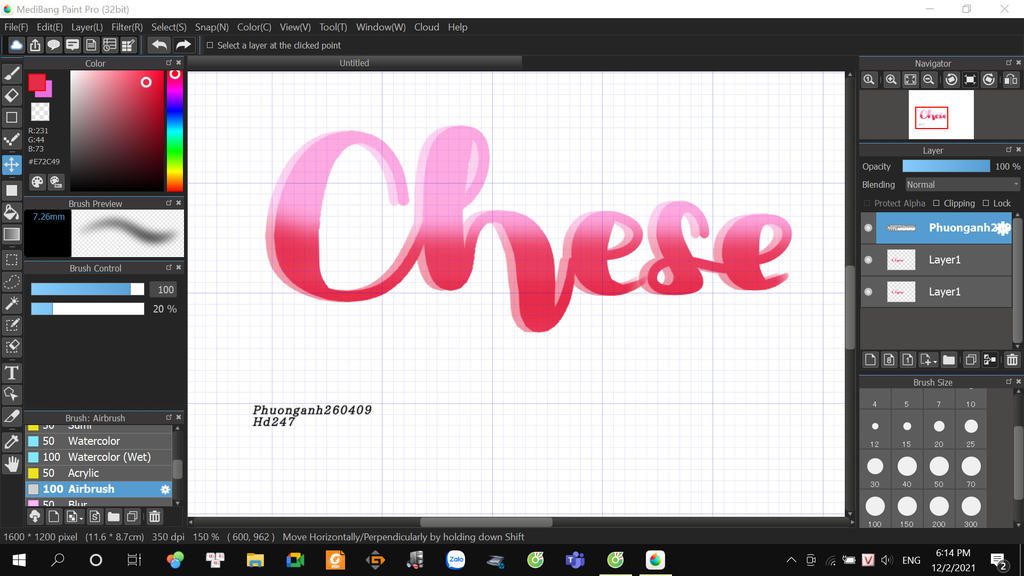
Task: Hide the Phuonganh text layer
Action: click(x=868, y=228)
